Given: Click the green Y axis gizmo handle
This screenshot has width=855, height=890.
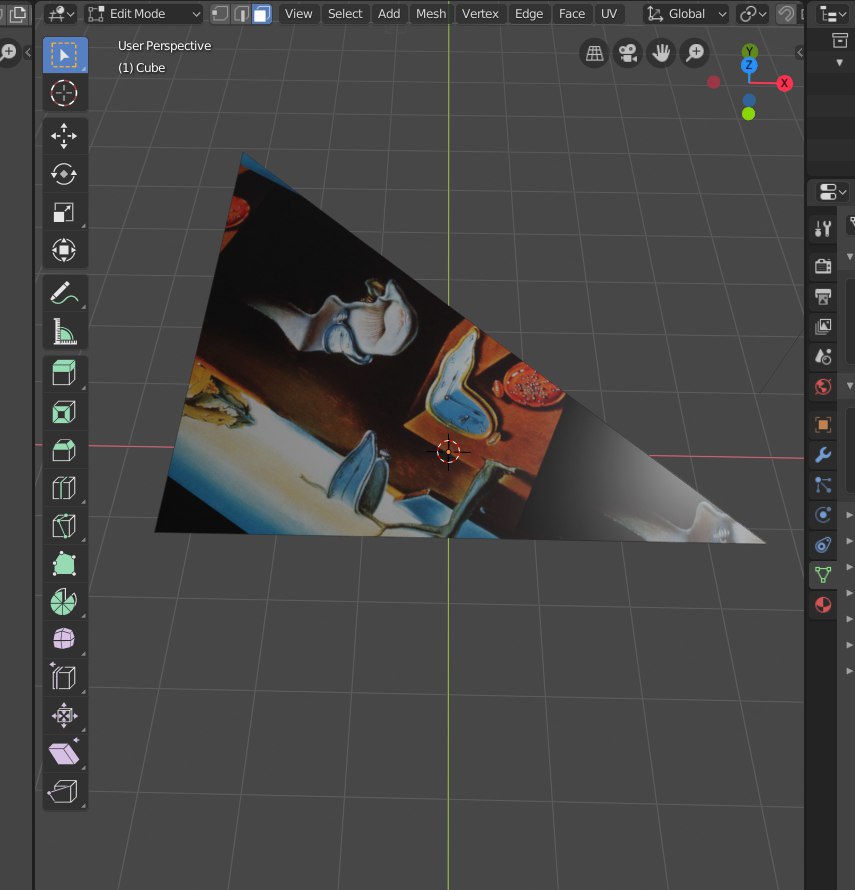Looking at the screenshot, I should coord(749,51).
